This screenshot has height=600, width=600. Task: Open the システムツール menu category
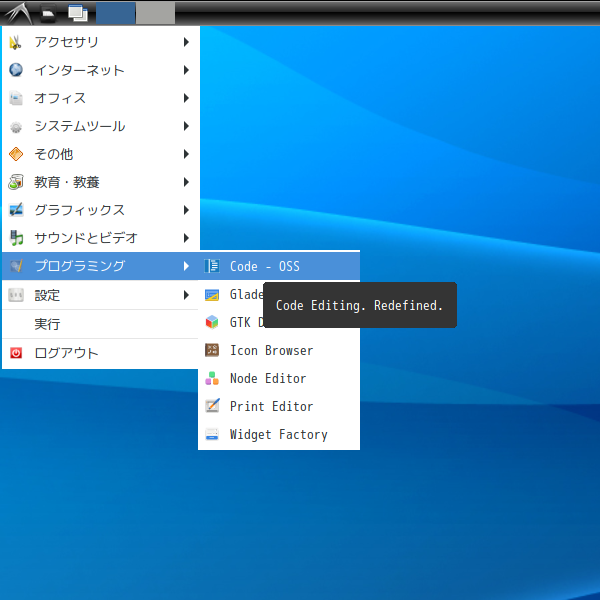tap(79, 126)
